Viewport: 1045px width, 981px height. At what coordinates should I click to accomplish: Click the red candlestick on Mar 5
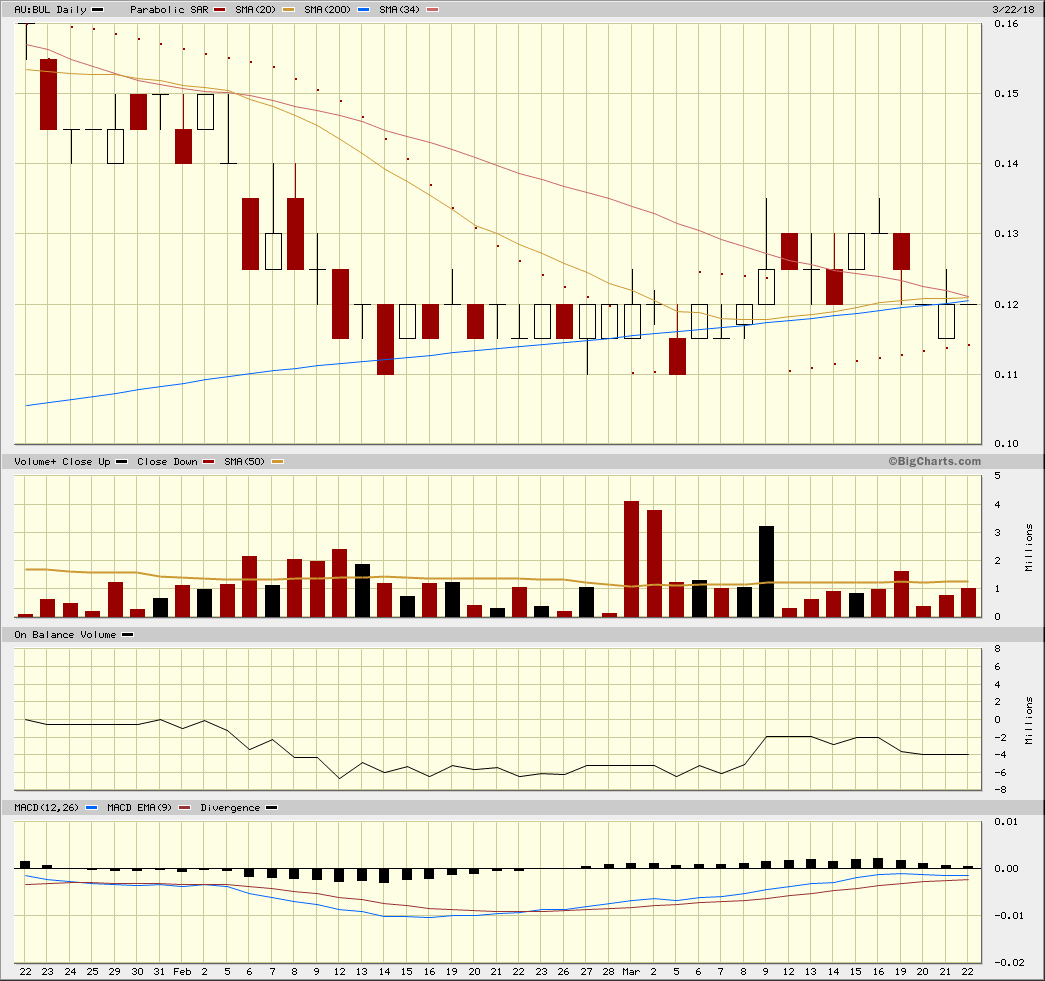click(x=677, y=357)
